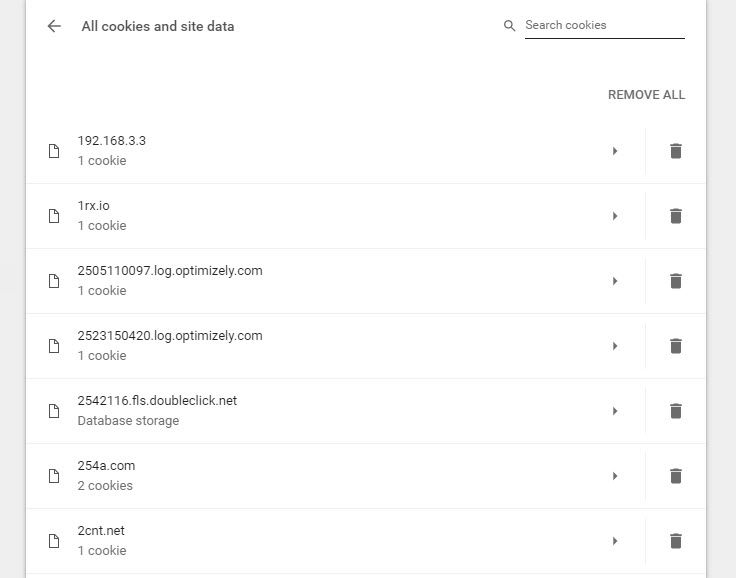
Task: Delete 2542116.fls.doubleclick.net database storage
Action: coord(676,411)
